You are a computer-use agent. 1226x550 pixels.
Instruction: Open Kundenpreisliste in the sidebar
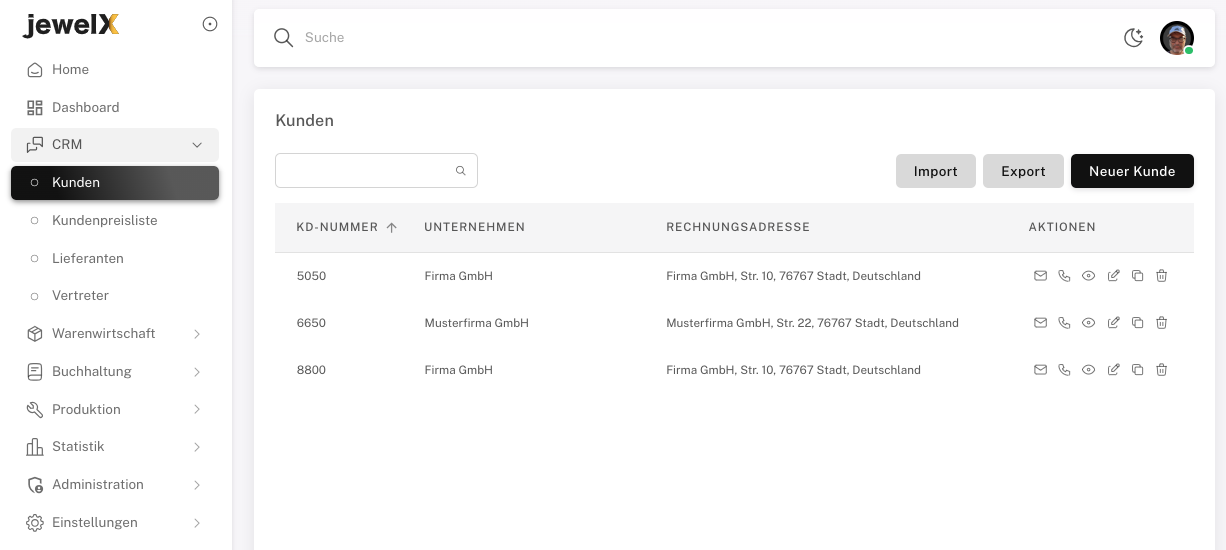tap(105, 221)
